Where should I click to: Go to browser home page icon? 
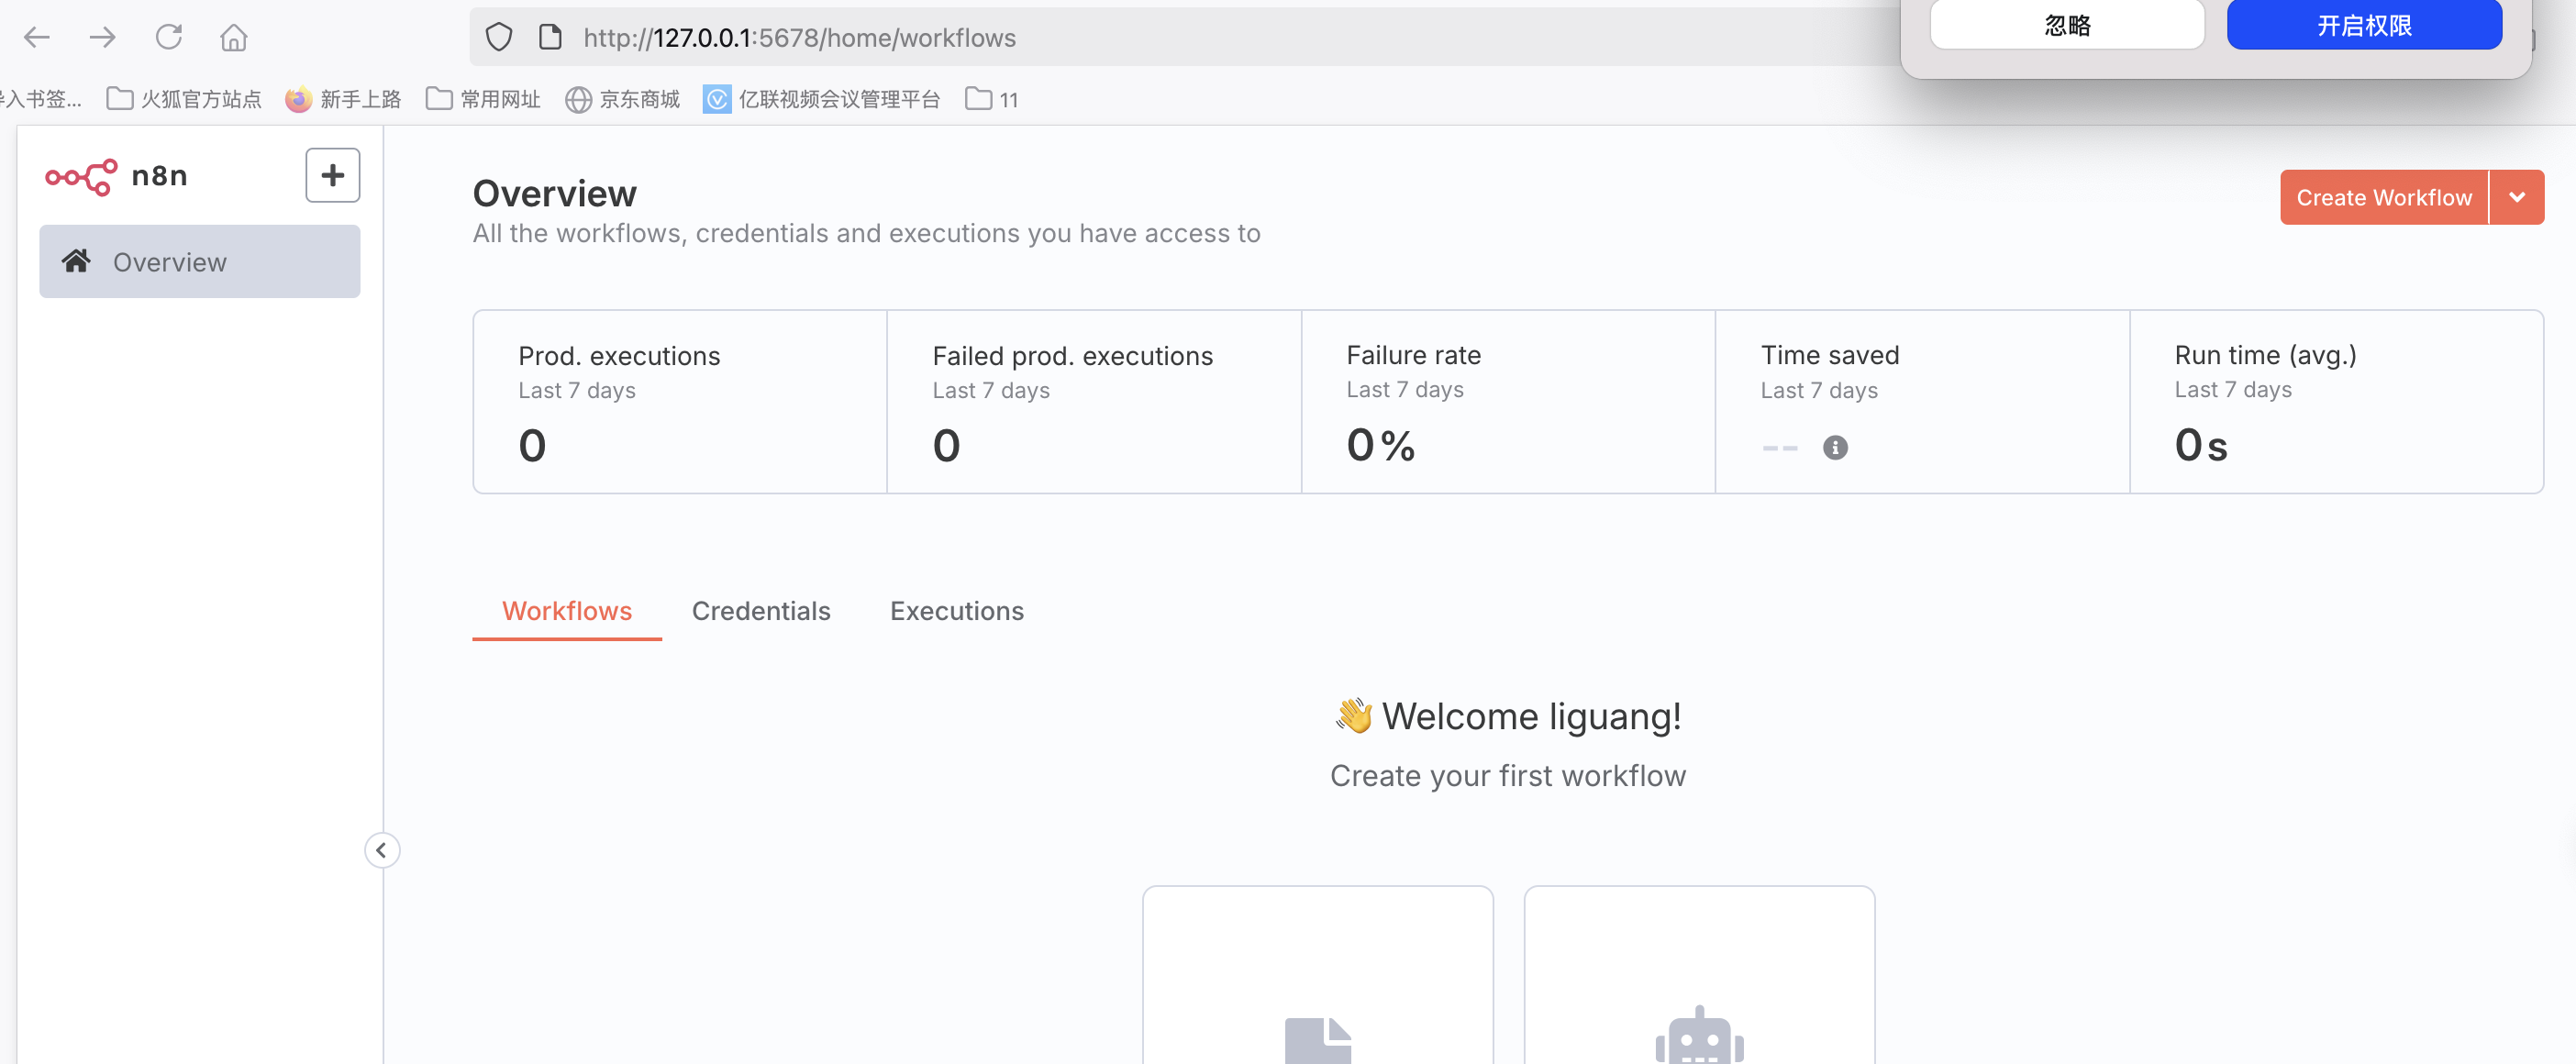pyautogui.click(x=234, y=38)
